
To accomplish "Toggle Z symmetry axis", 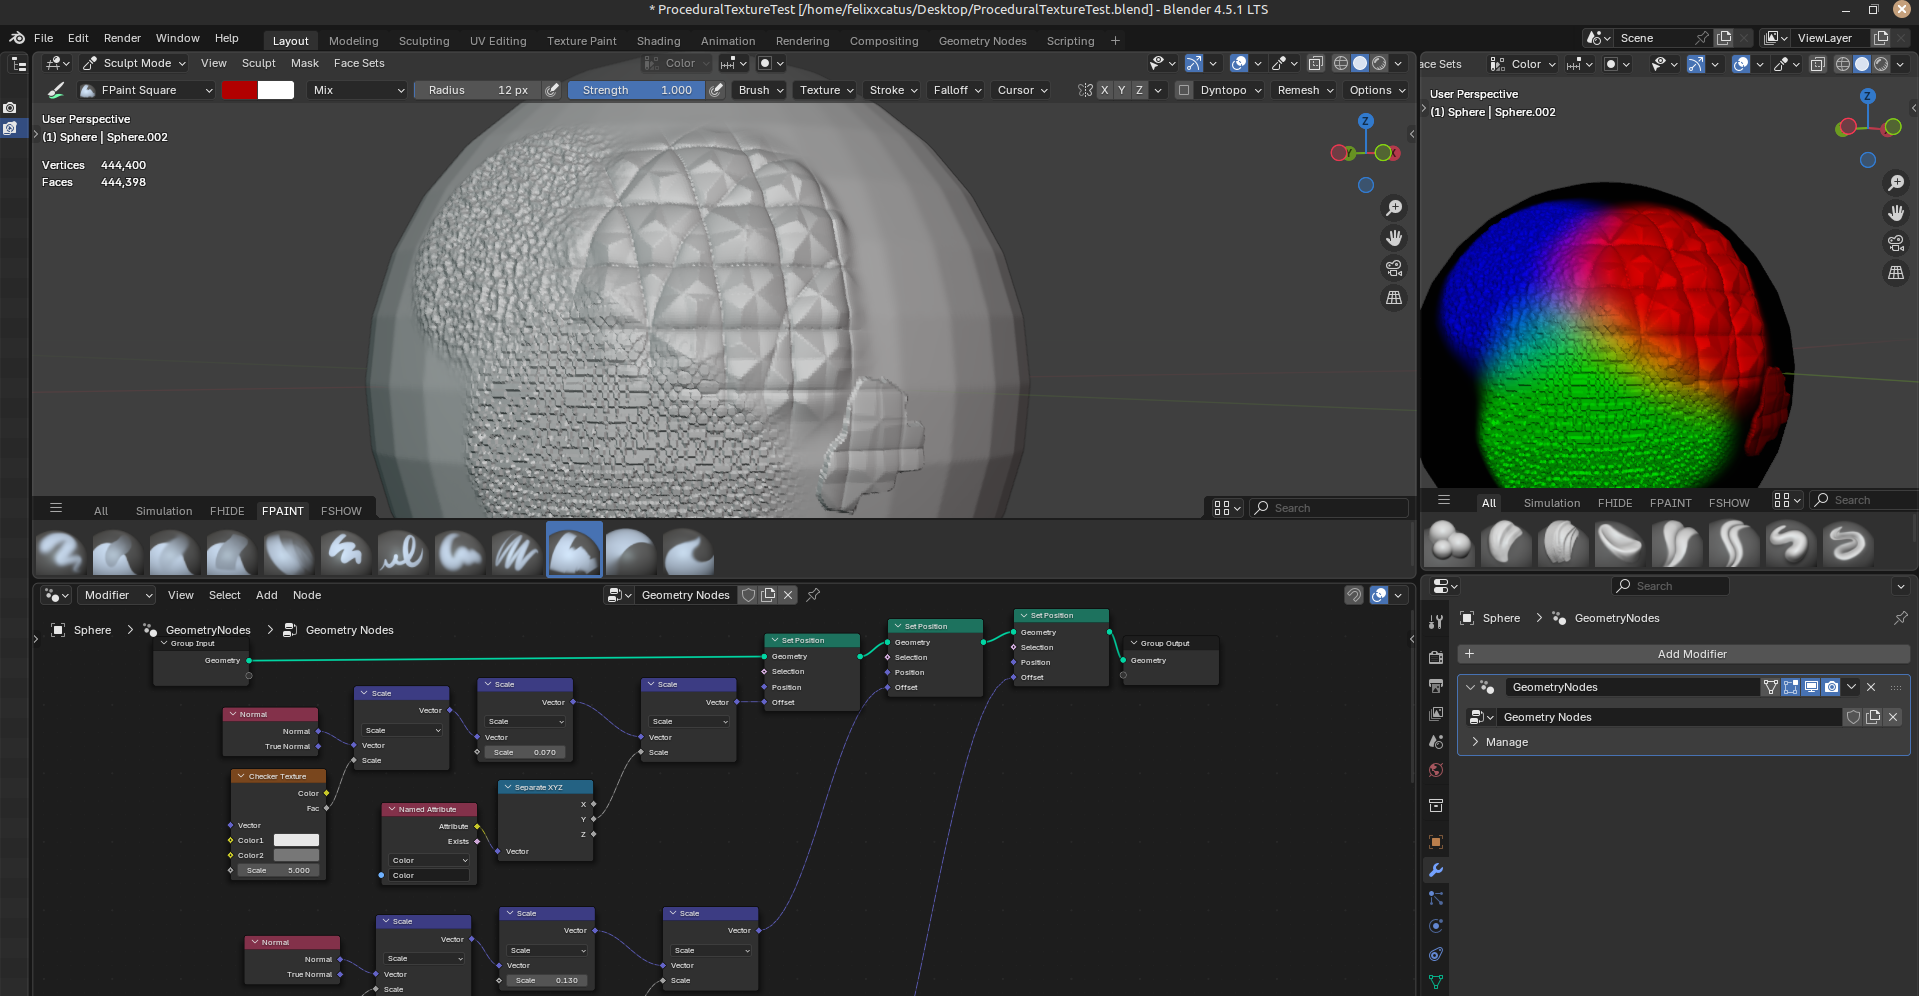I will 1139,90.
